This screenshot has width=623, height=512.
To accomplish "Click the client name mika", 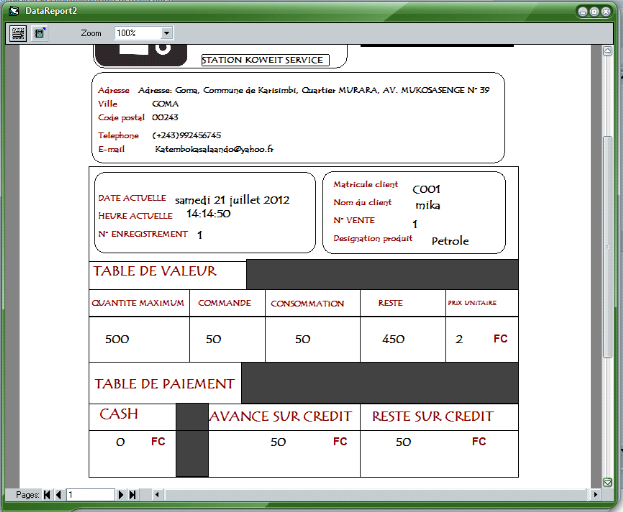I will pyautogui.click(x=428, y=205).
